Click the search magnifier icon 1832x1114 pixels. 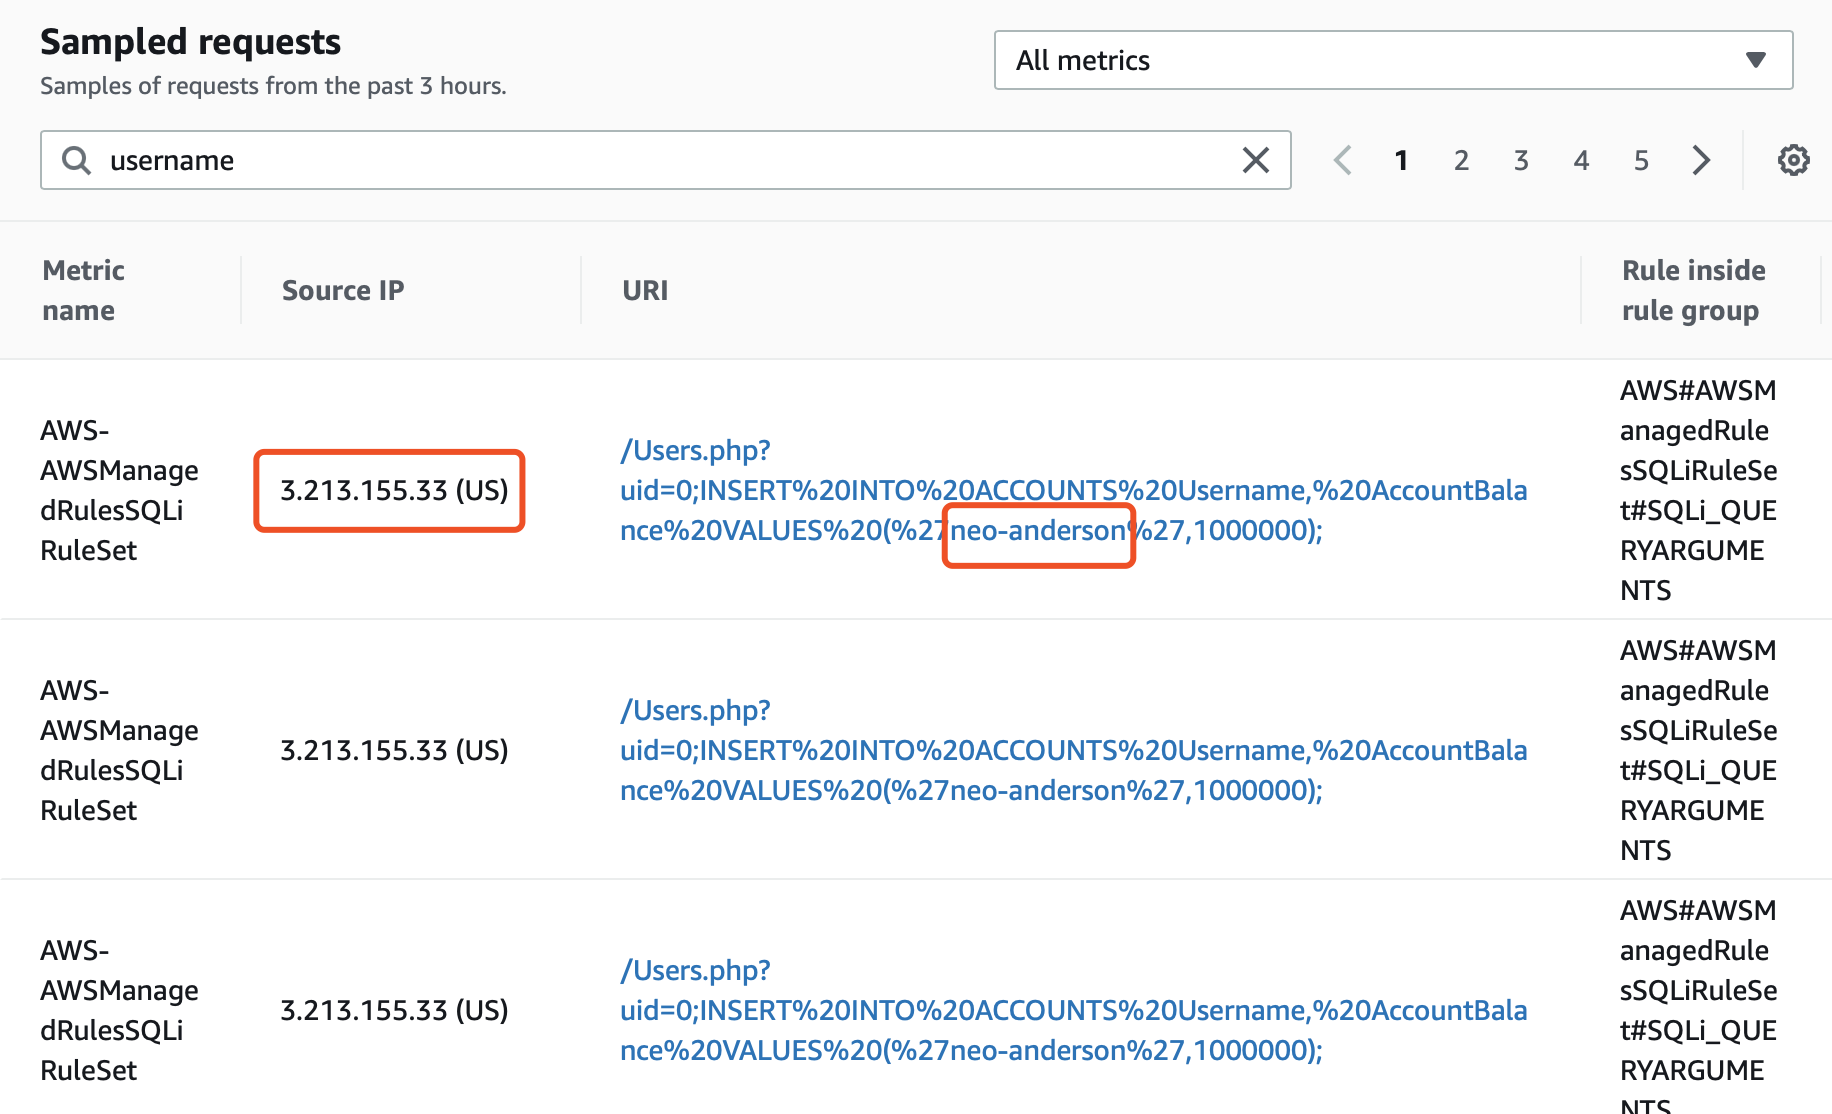click(76, 160)
